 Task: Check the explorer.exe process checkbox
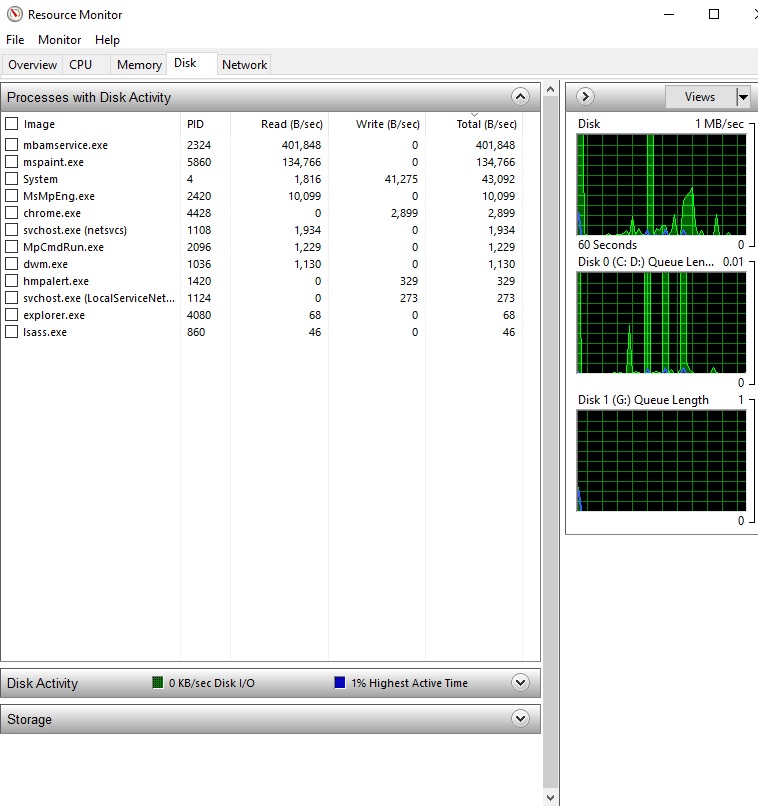pos(11,315)
